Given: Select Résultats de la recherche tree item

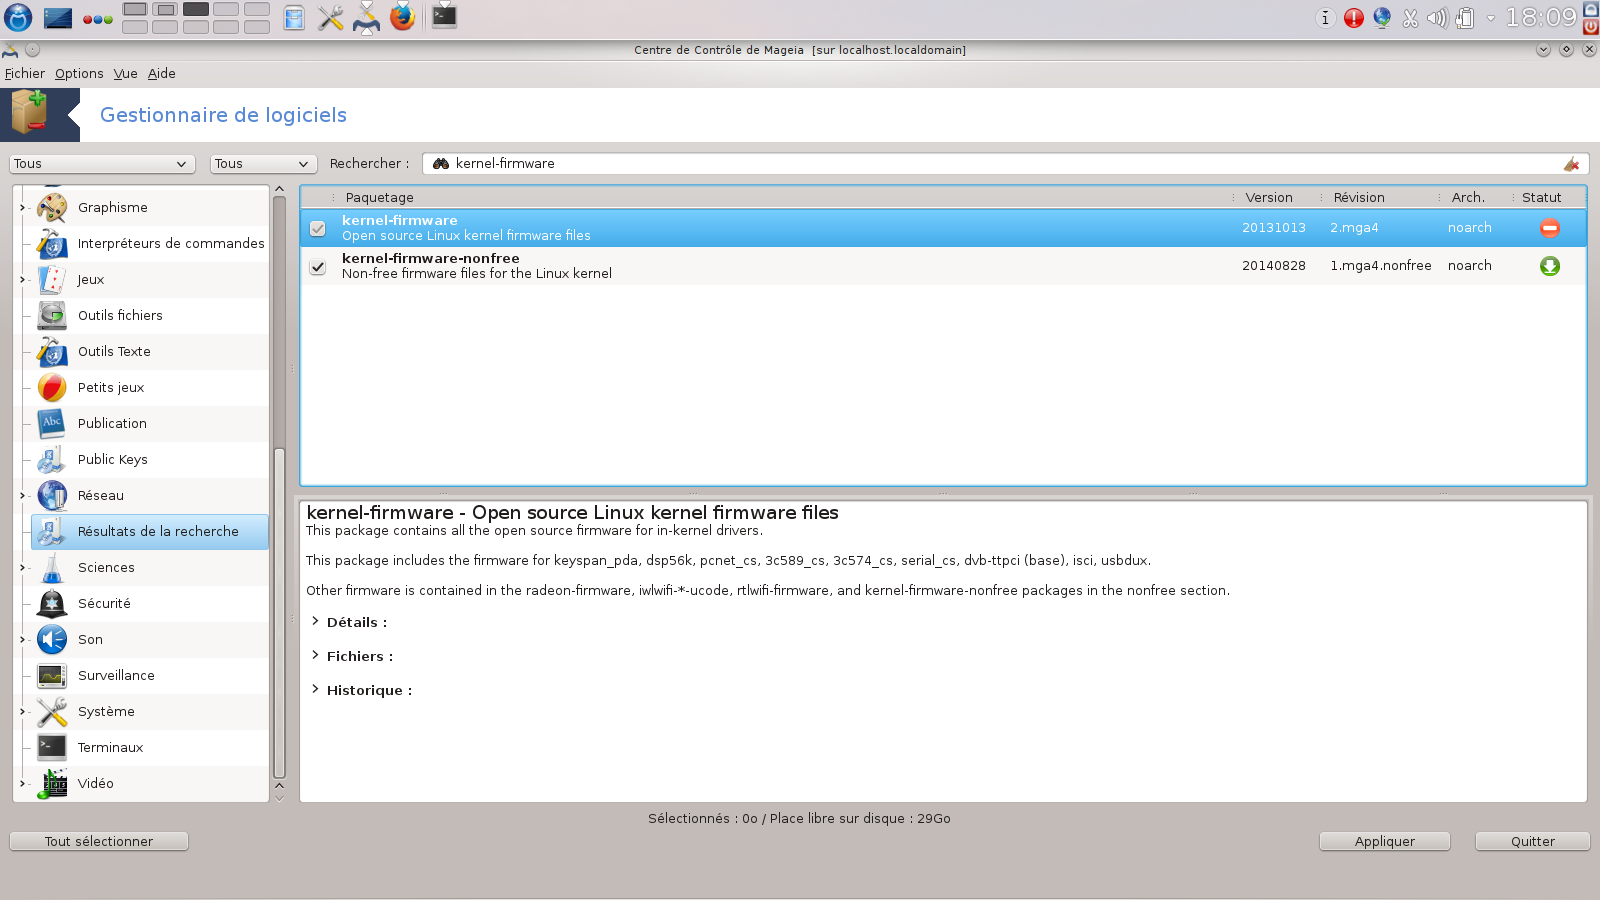Looking at the screenshot, I should [150, 531].
